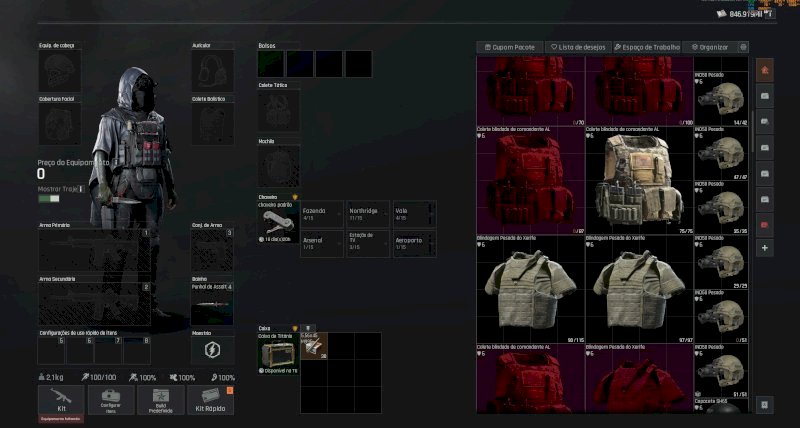Open the Kit Rápido button
The height and width of the screenshot is (428, 800).
[211, 400]
